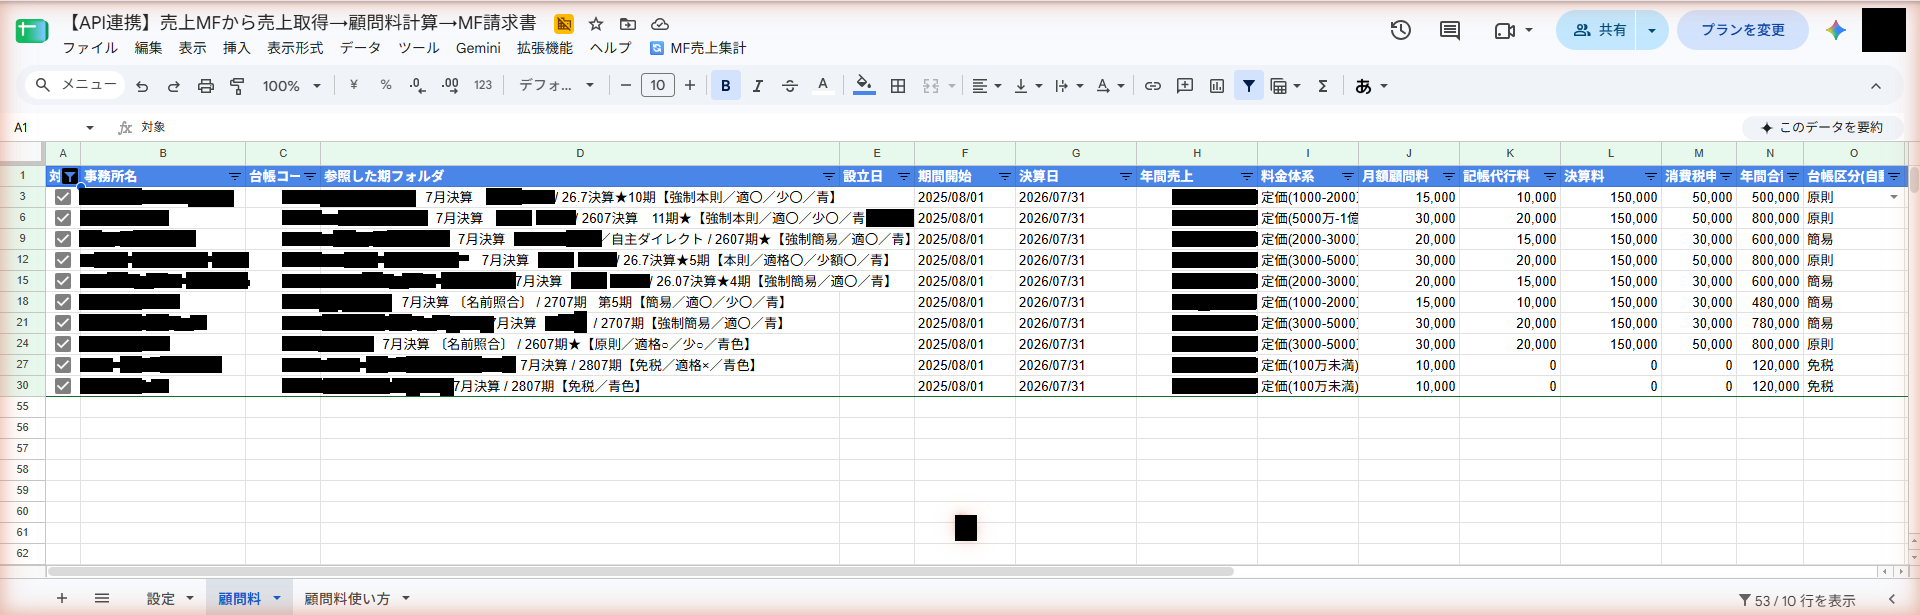Click このデータを要約 button
The height and width of the screenshot is (615, 1920).
click(1821, 127)
